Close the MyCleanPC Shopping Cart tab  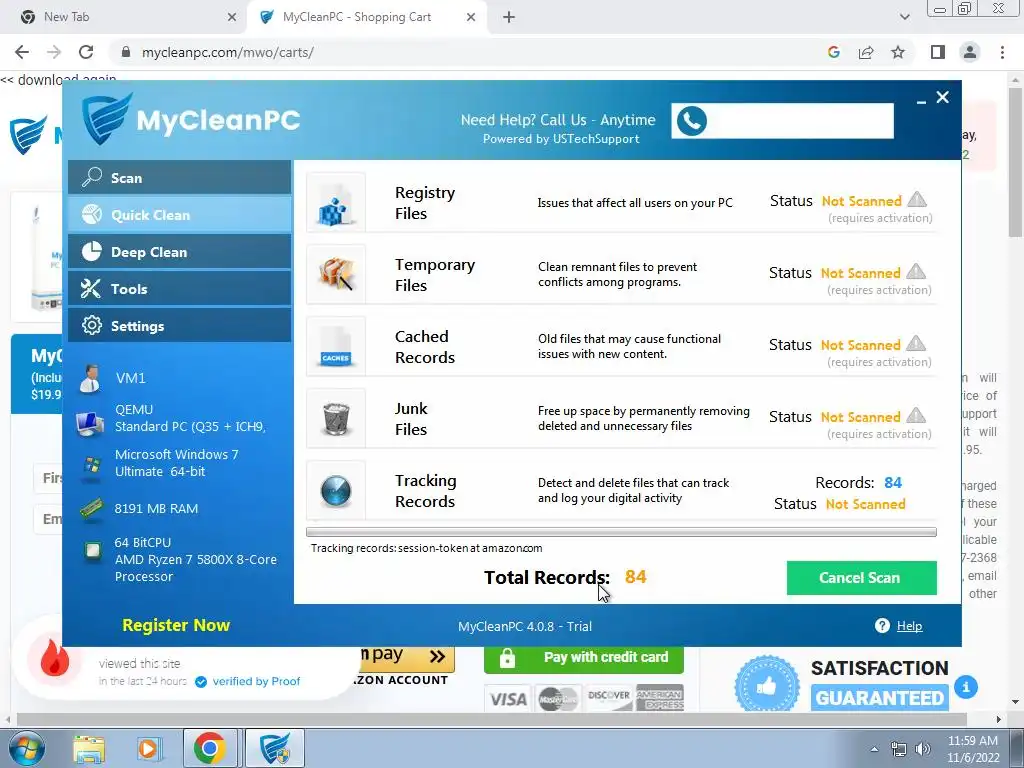point(471,17)
